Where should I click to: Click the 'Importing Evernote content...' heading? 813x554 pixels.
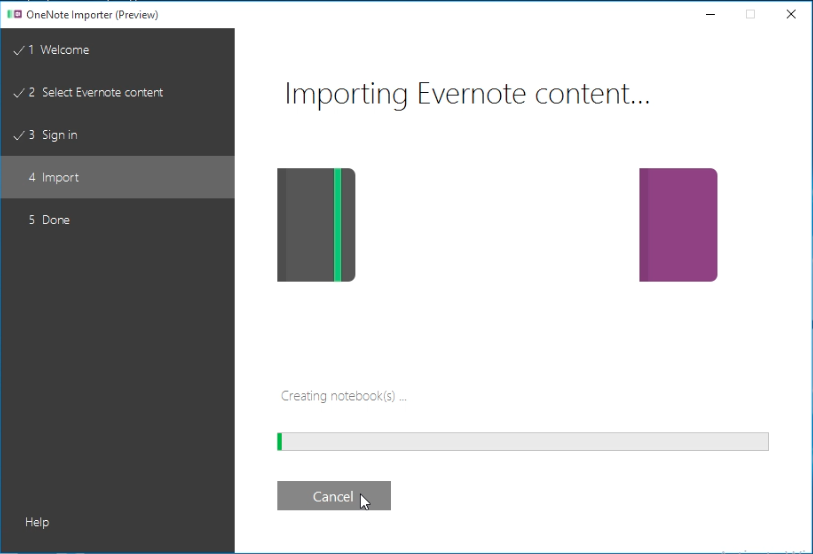[467, 94]
